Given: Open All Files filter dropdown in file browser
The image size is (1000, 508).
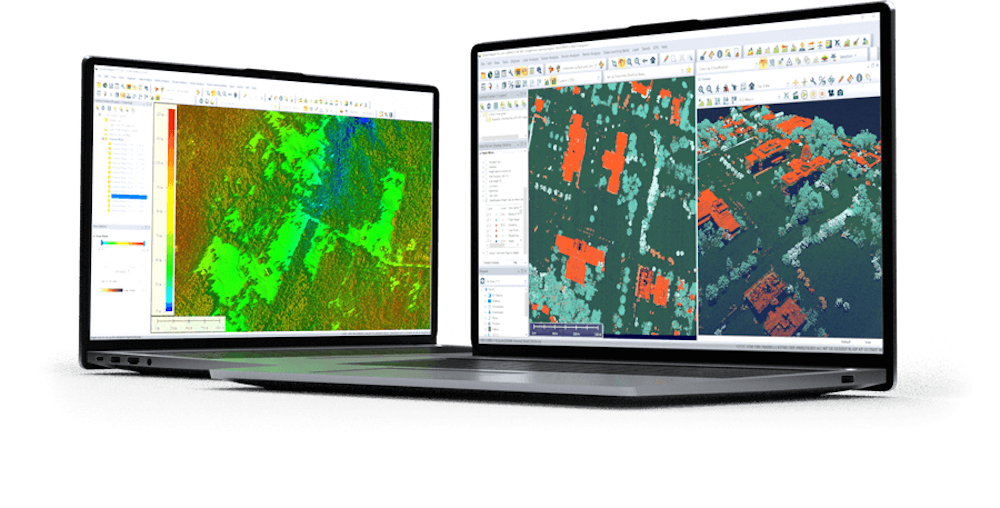Looking at the screenshot, I should pyautogui.click(x=504, y=281).
